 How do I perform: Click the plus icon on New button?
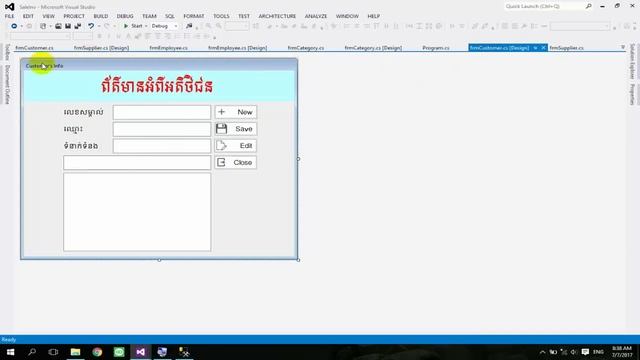pyautogui.click(x=222, y=112)
